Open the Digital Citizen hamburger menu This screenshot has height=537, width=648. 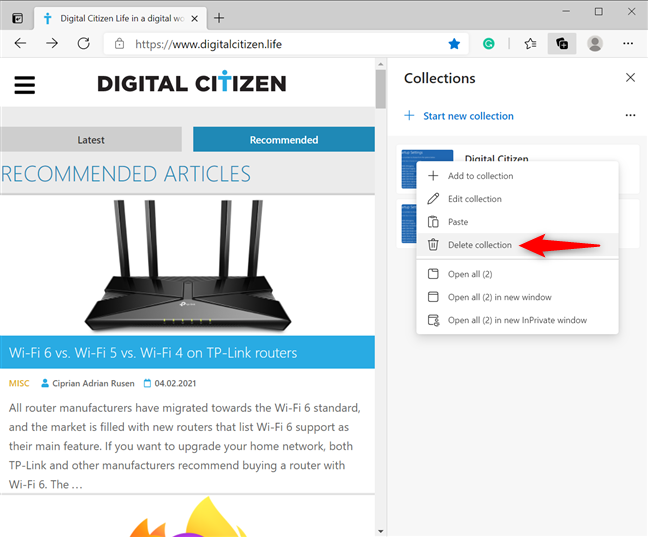click(24, 85)
